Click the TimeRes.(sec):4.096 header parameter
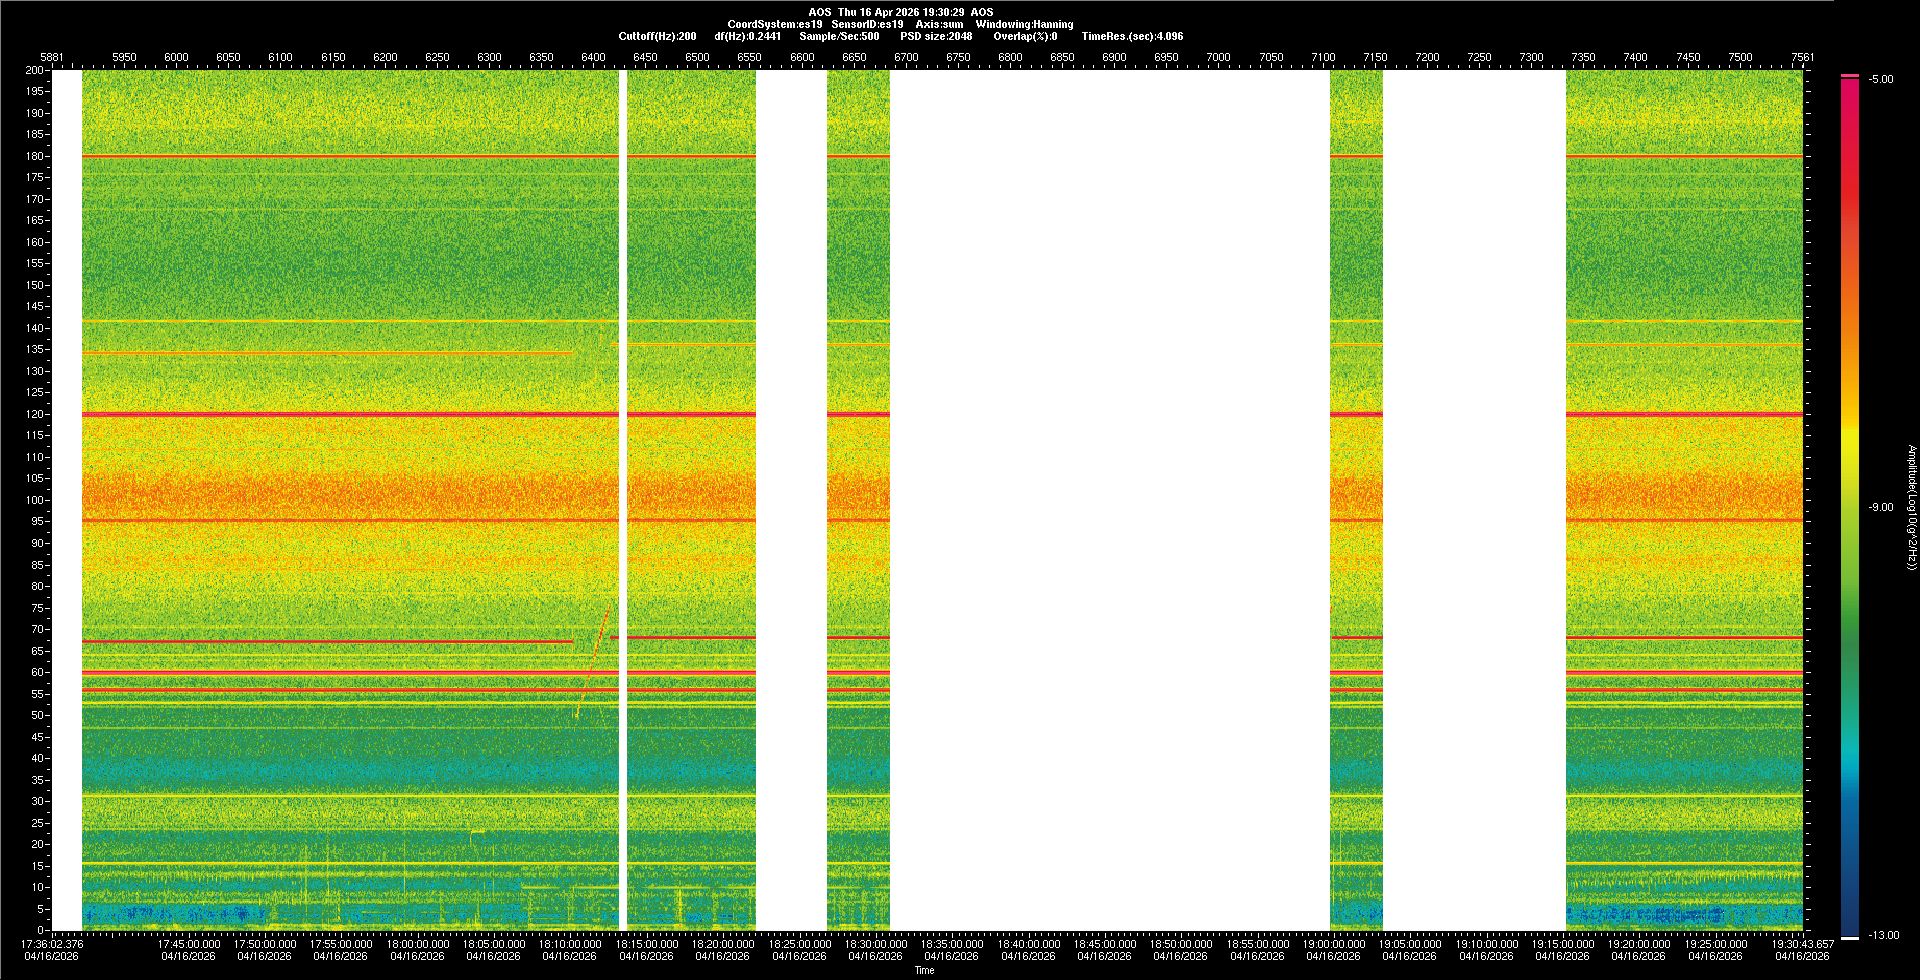The image size is (1920, 980). point(1132,36)
